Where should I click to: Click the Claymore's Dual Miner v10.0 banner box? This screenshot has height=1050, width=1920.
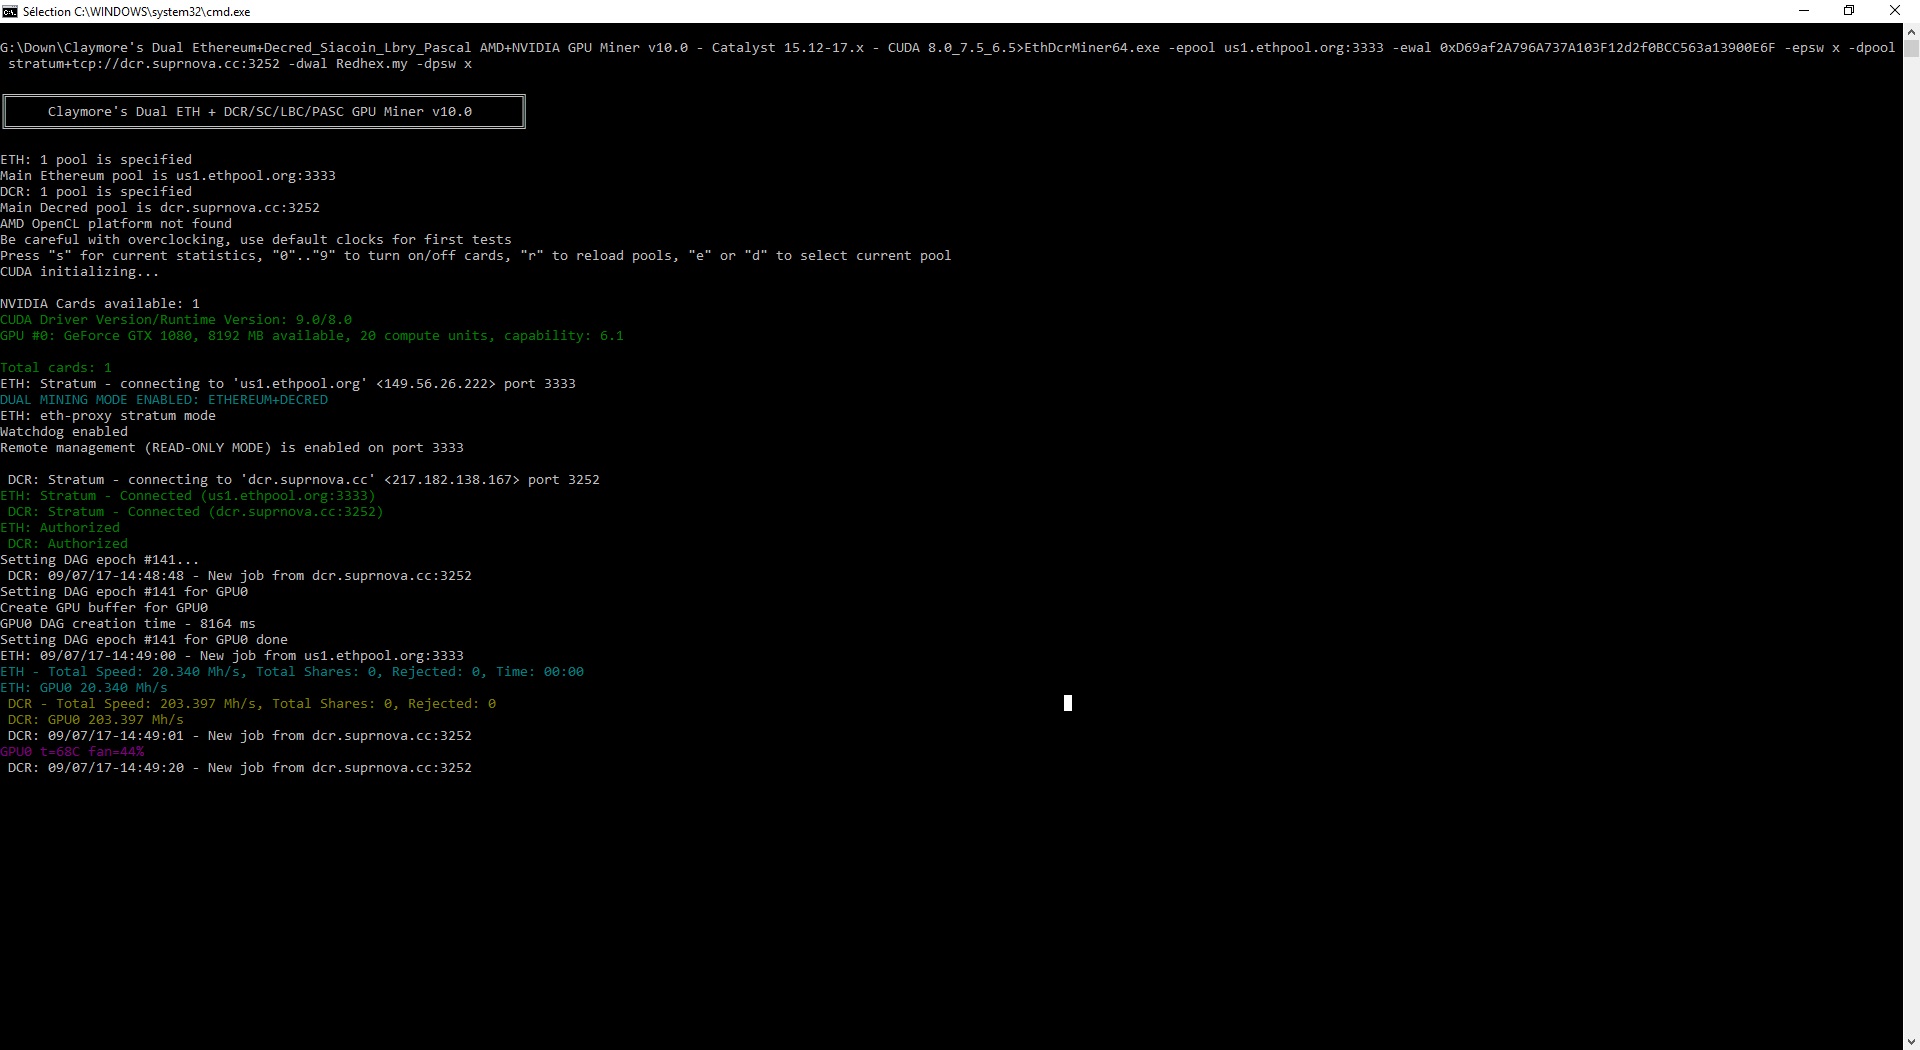(x=264, y=112)
